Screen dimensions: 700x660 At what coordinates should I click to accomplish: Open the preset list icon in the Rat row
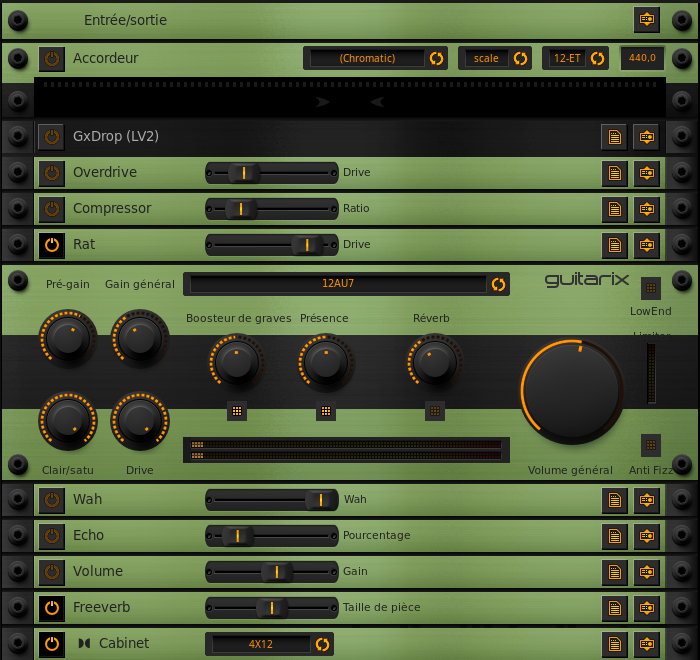pyautogui.click(x=614, y=245)
